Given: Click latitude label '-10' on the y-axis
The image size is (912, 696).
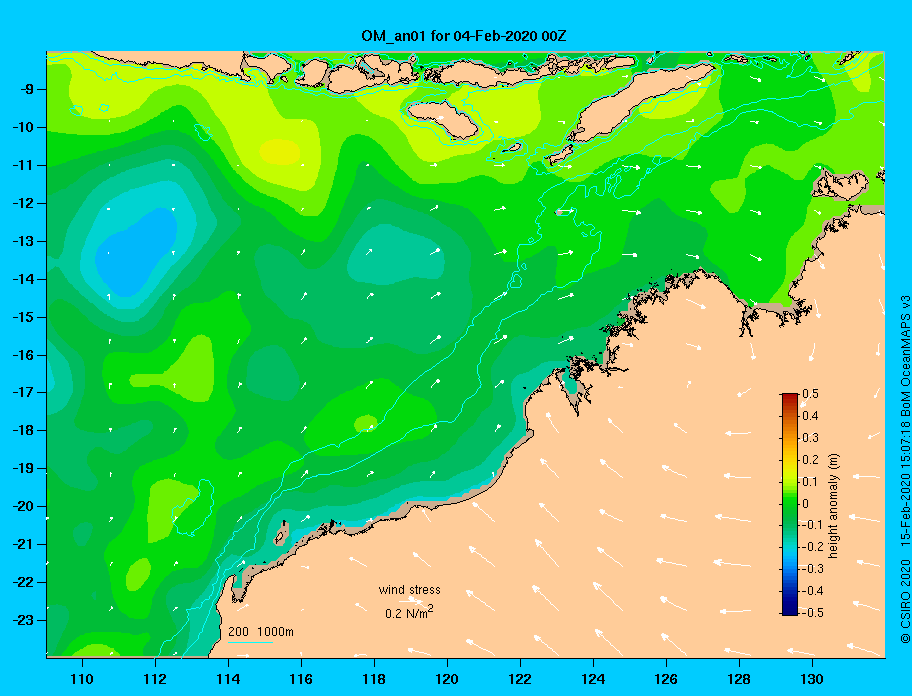Looking at the screenshot, I should point(24,127).
